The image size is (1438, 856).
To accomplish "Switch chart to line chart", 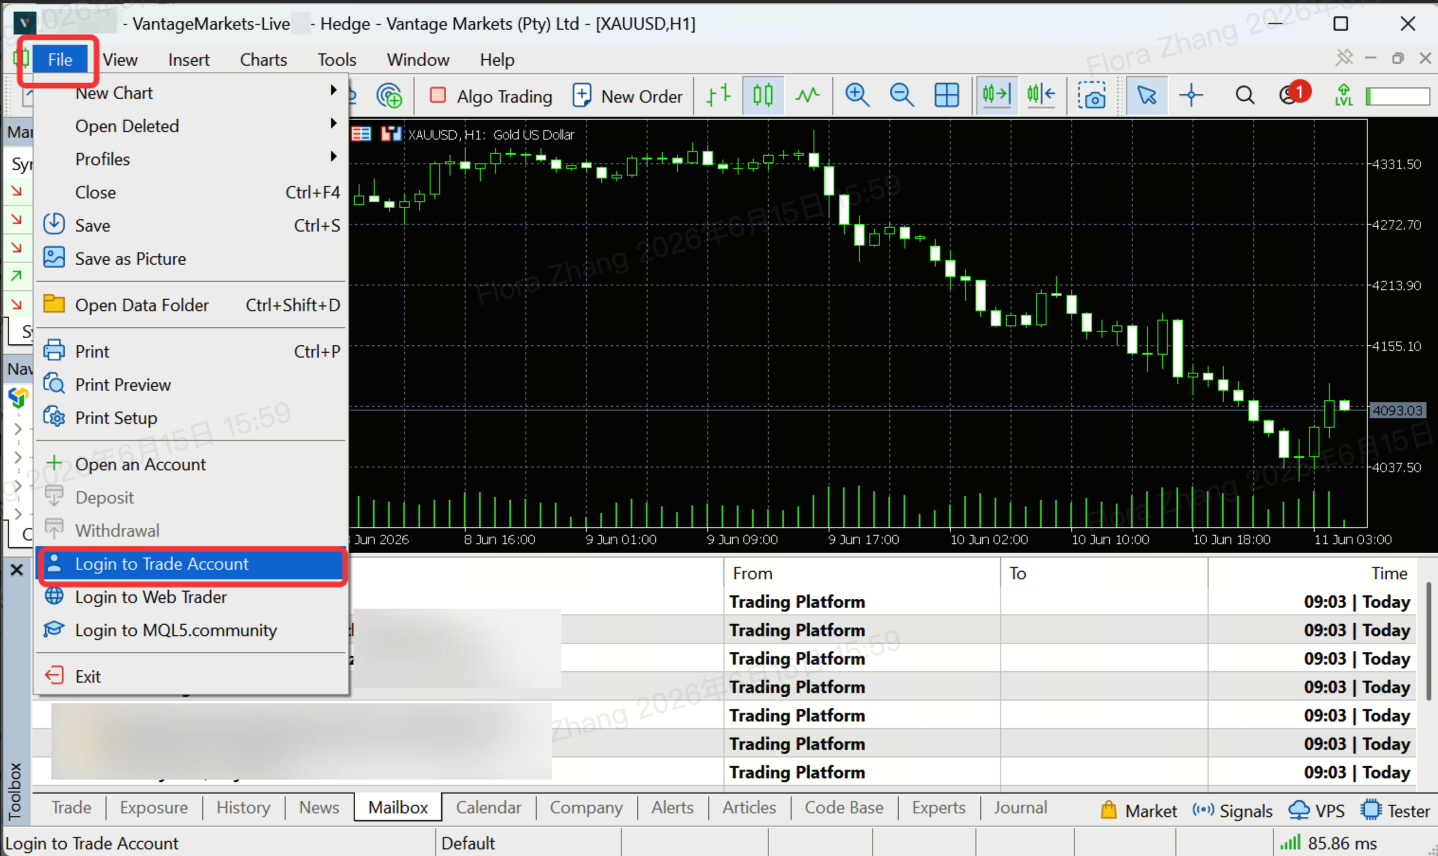I will tap(807, 96).
